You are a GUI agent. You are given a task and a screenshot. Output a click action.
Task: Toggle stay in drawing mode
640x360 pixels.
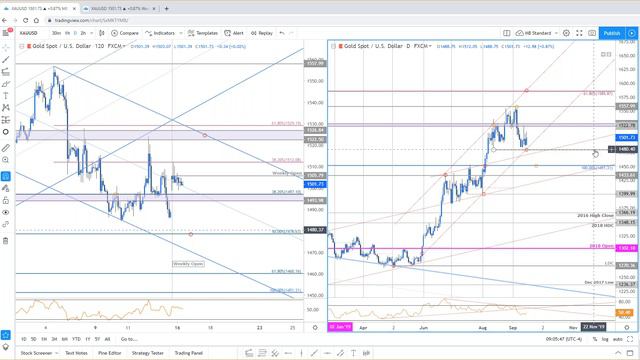(x=6, y=188)
